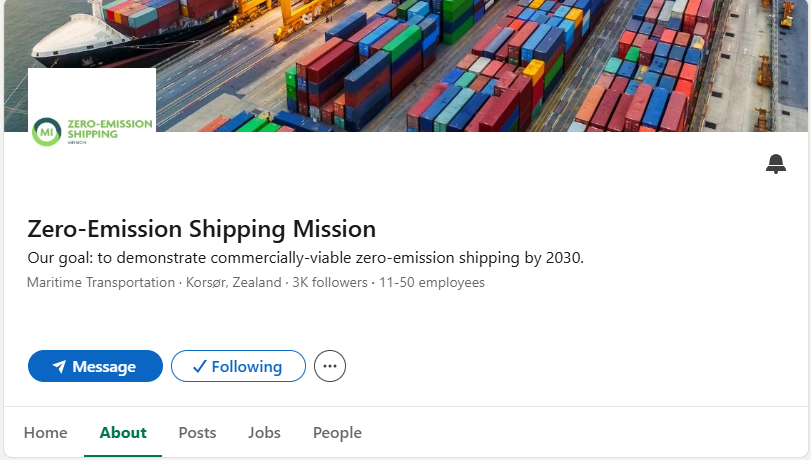The width and height of the screenshot is (811, 460).
Task: Click the checkmark icon beside Following
Action: tap(199, 367)
